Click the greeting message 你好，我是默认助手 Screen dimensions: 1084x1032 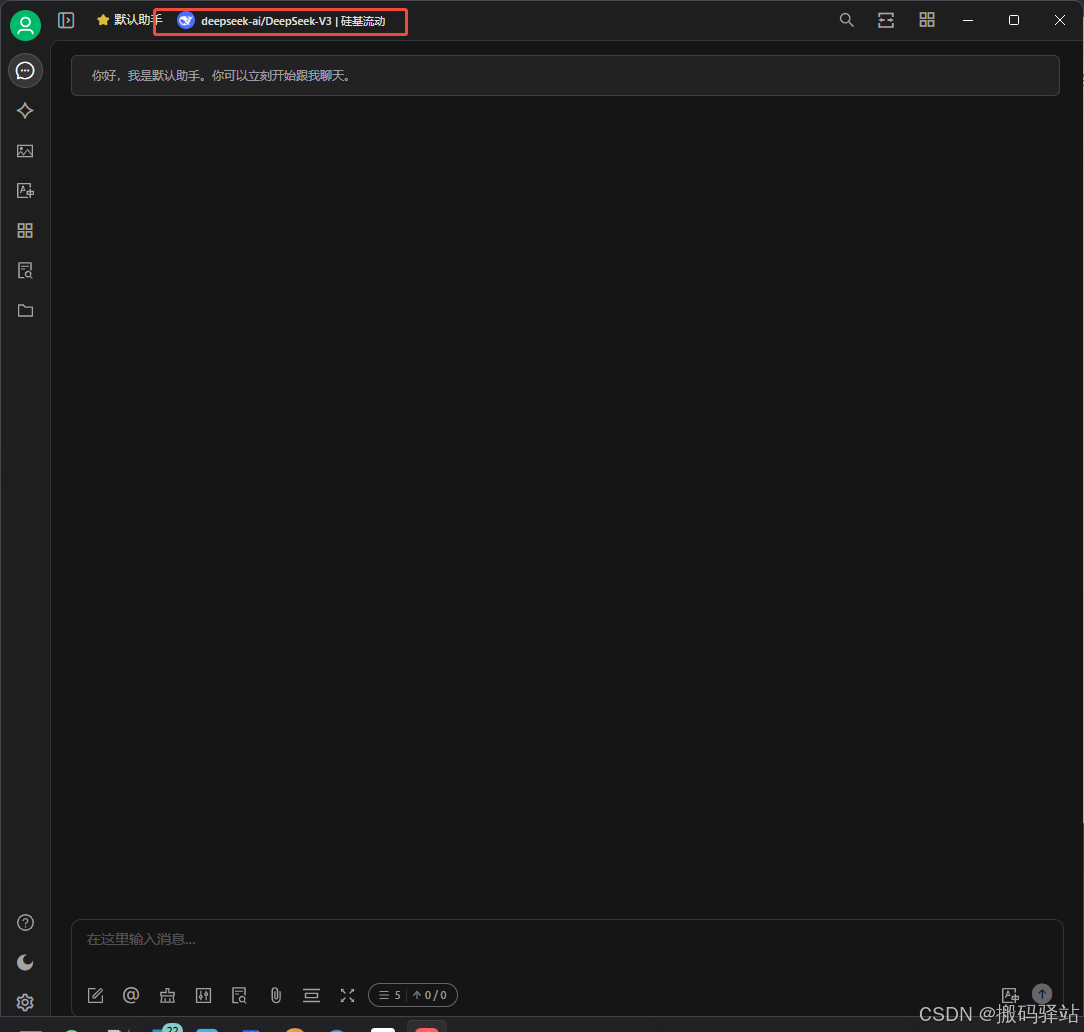coord(566,75)
